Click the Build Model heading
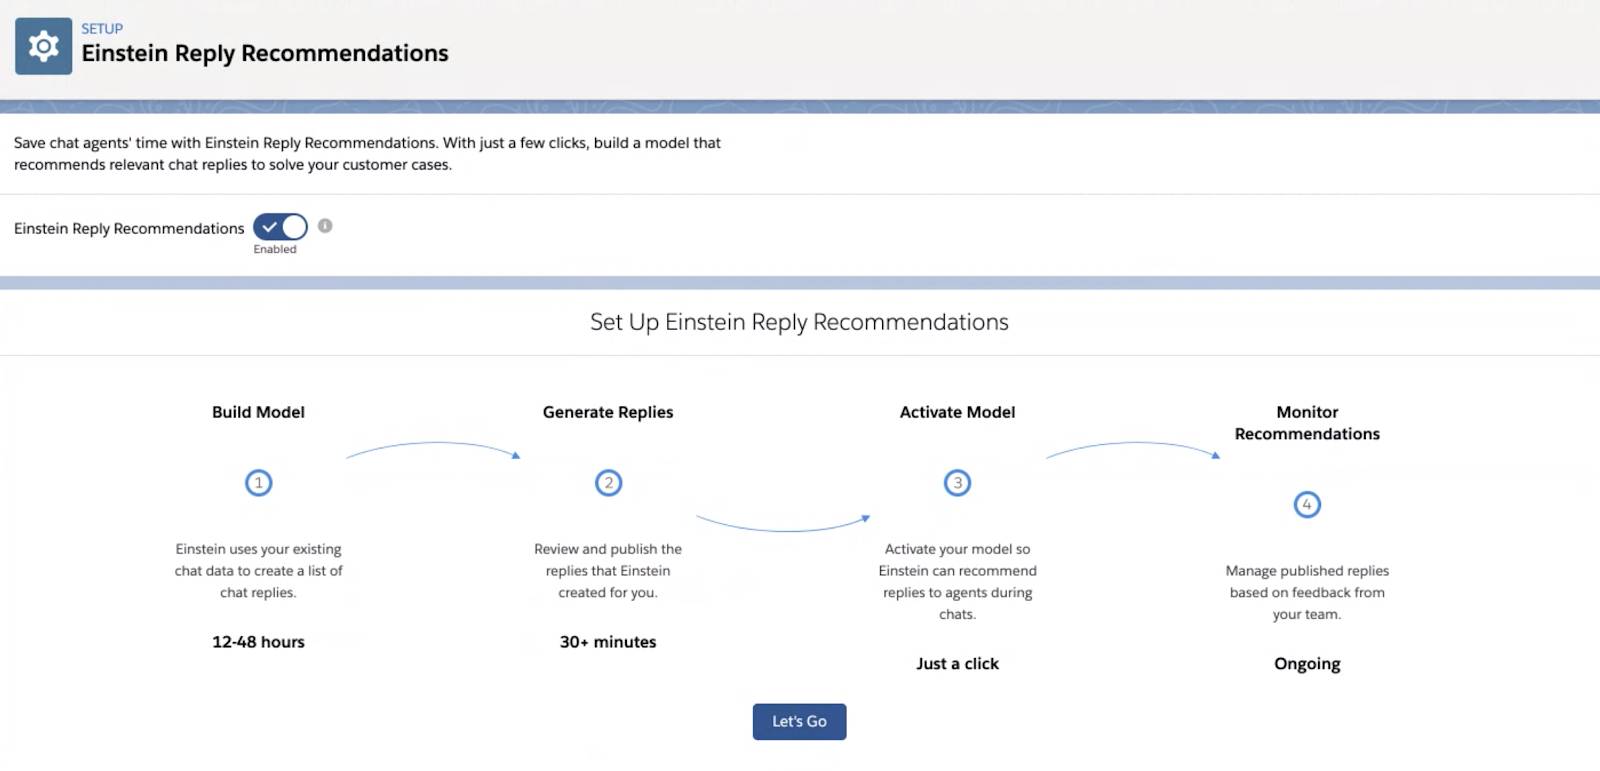Image resolution: width=1600 pixels, height=771 pixels. tap(258, 412)
